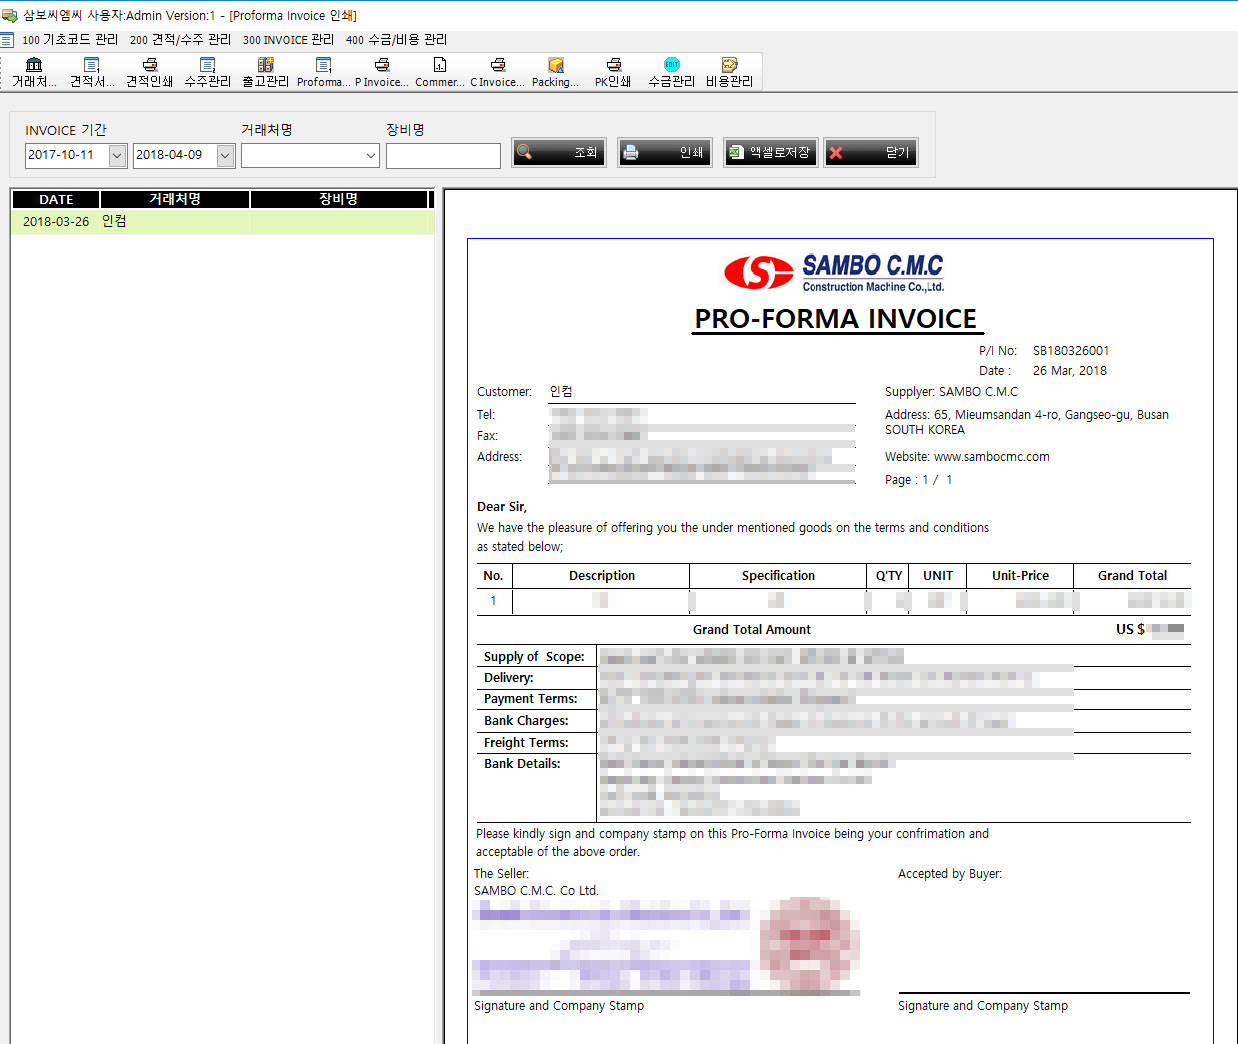Expand the end date 2018-04-09 dropdown
Screen dimensions: 1238x1044
pos(225,155)
